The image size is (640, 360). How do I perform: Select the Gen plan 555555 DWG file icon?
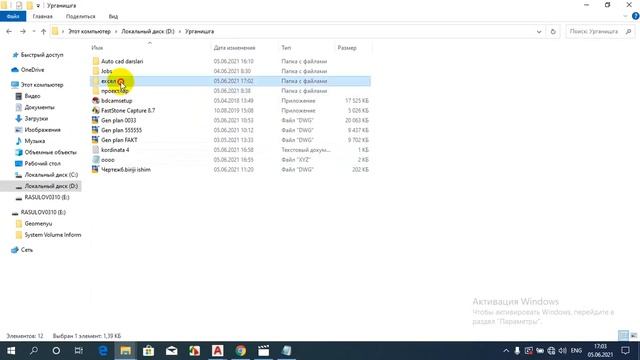[x=96, y=130]
